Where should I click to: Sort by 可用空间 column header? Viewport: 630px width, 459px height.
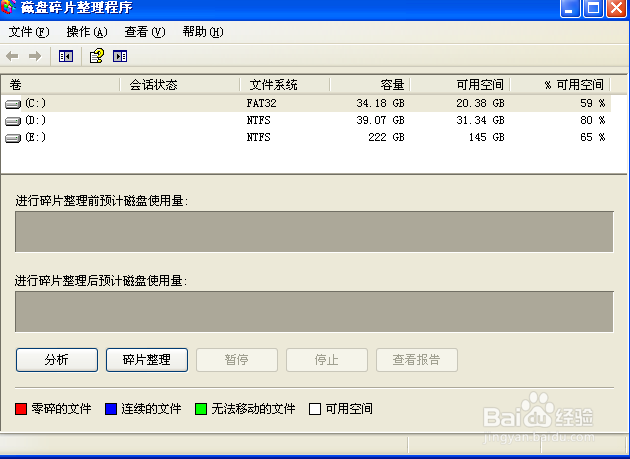[460, 85]
